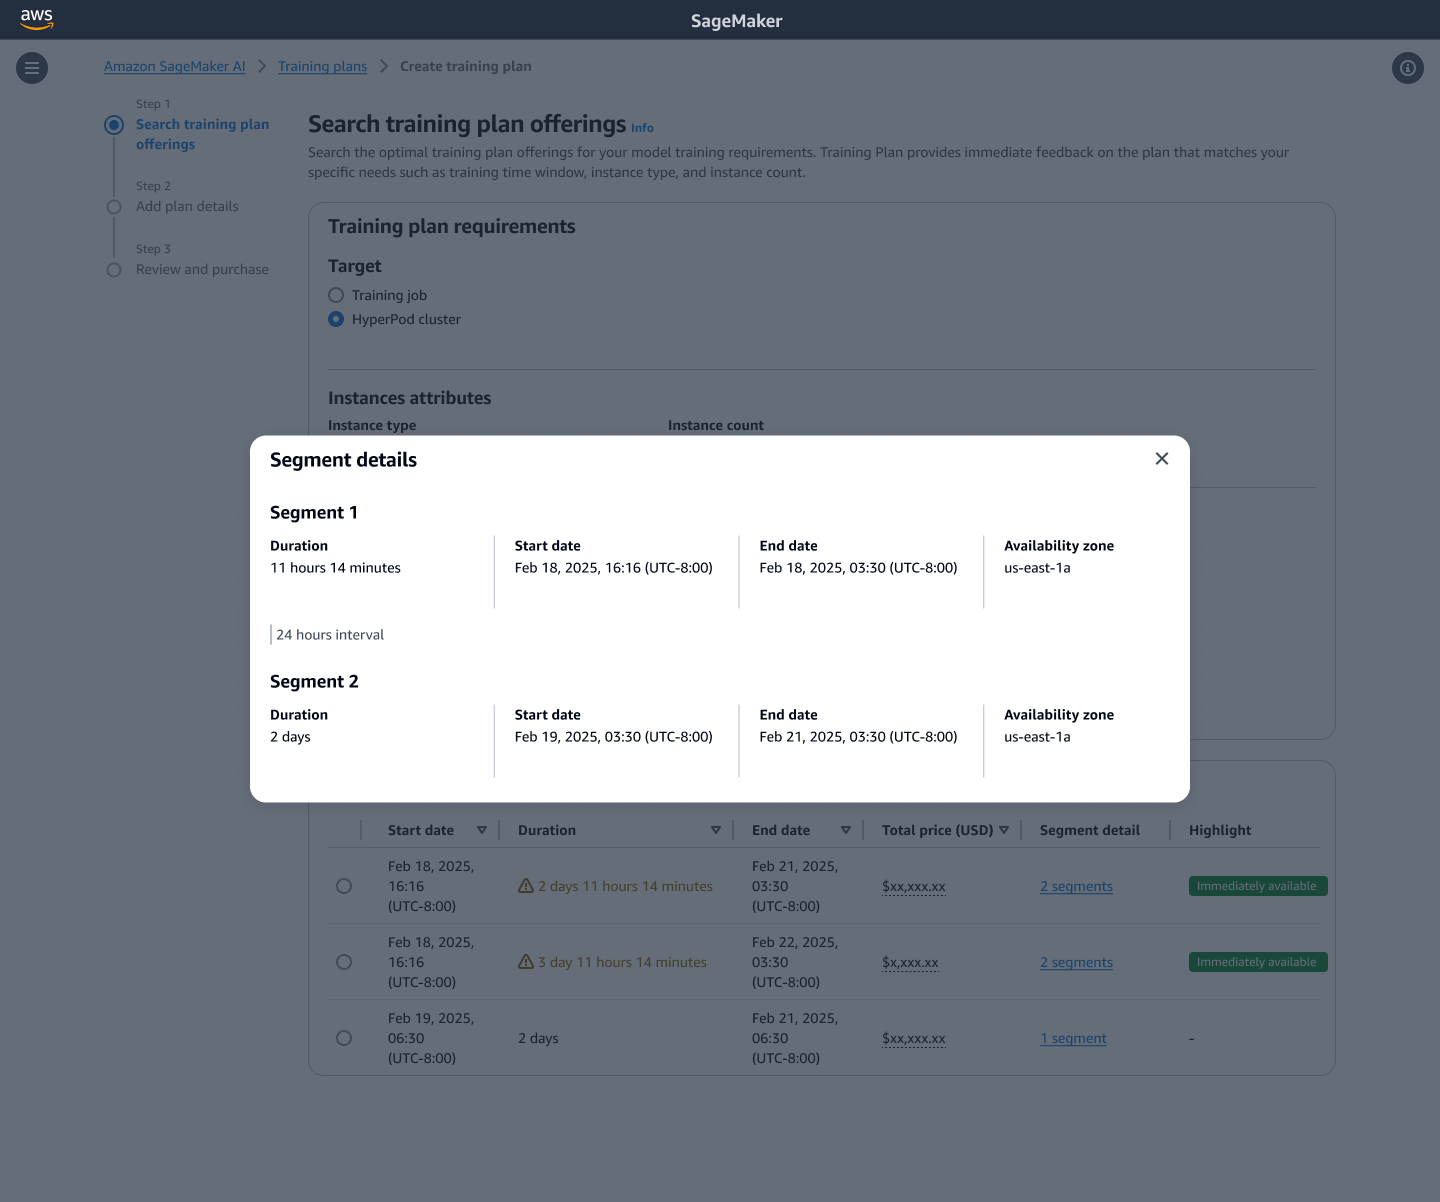Click Segment 1 end date Feb 18, 03:30
Screen dimensions: 1440x1202
point(858,568)
